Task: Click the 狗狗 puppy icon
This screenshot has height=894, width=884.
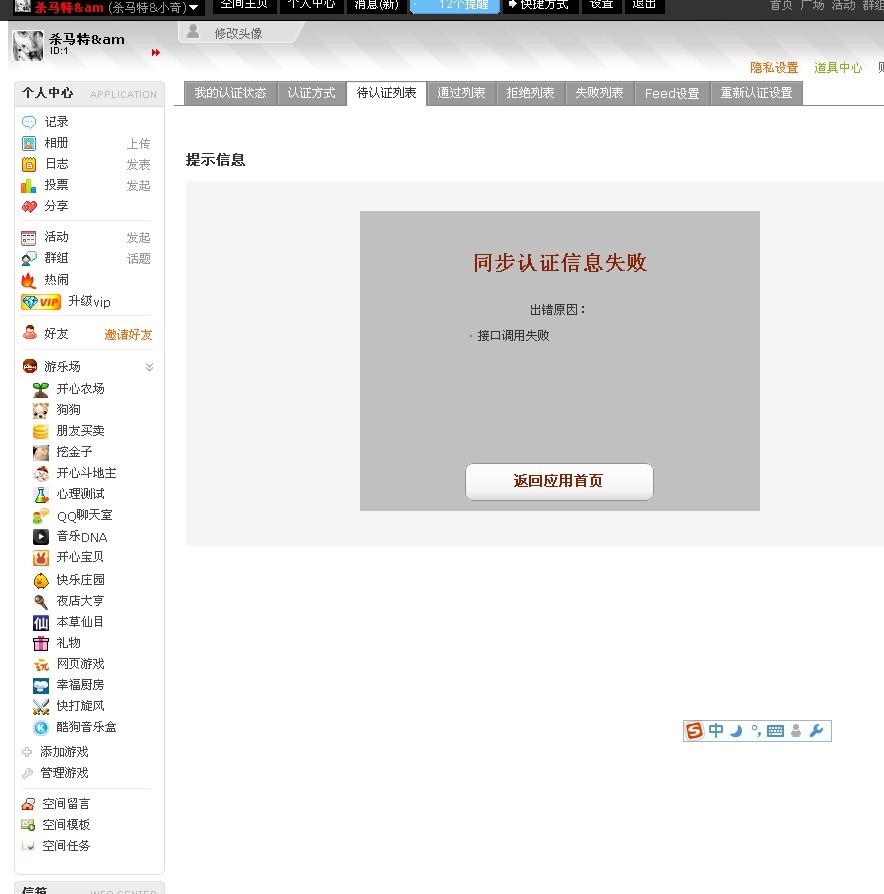Action: coord(40,411)
